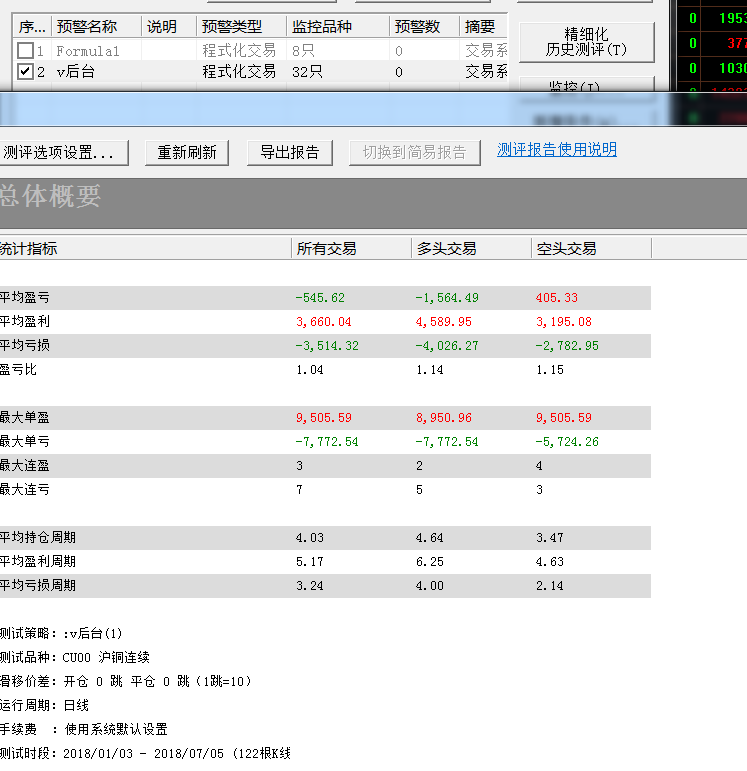Click the 平均亏损周期 row label
The image size is (747, 771).
[x=38, y=585]
